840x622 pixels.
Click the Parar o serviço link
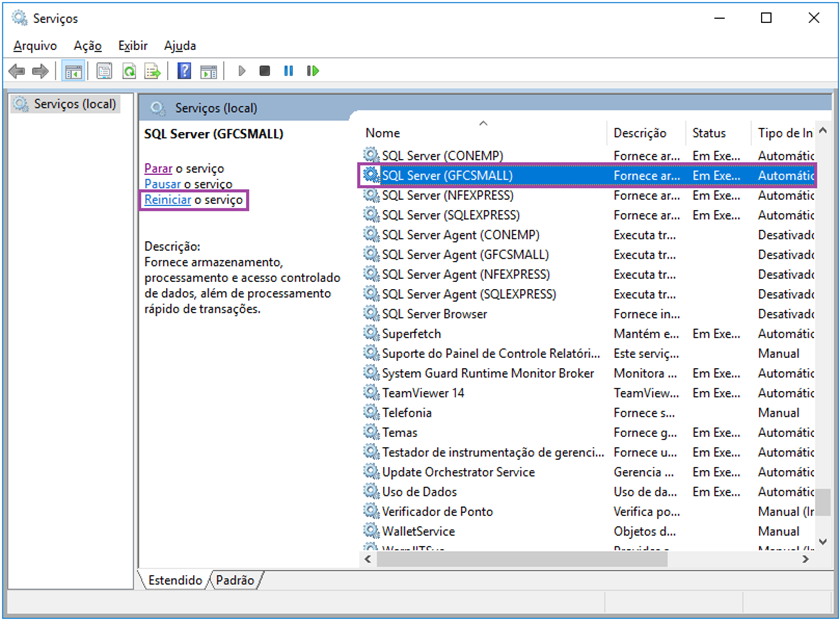pyautogui.click(x=184, y=168)
